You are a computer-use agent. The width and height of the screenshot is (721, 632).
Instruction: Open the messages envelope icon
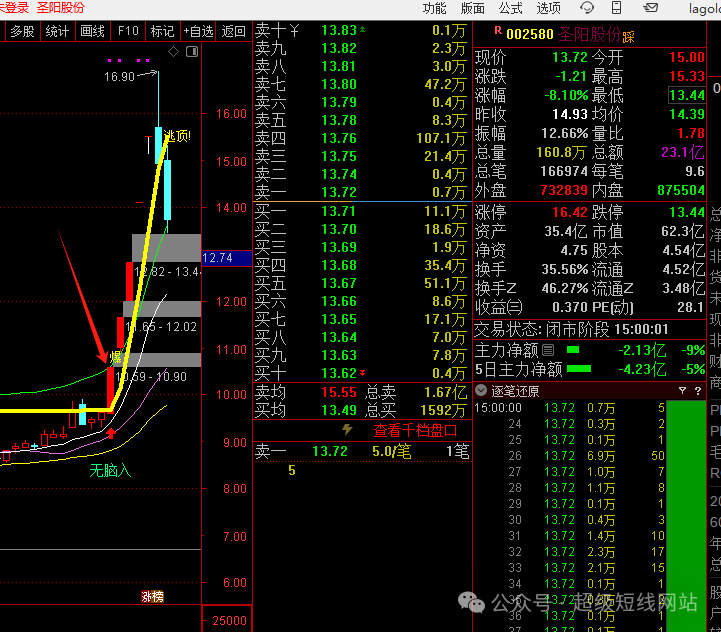coord(650,7)
